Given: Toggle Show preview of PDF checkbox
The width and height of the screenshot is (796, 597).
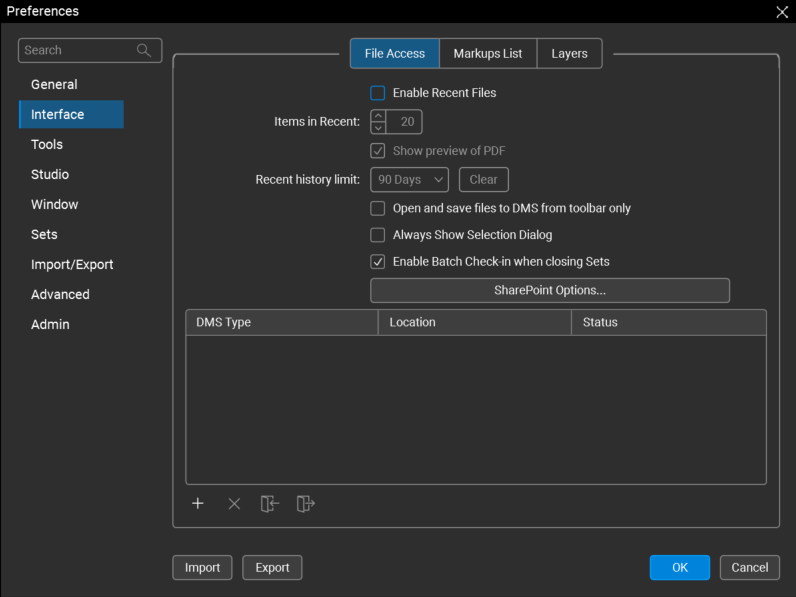Looking at the screenshot, I should [378, 151].
